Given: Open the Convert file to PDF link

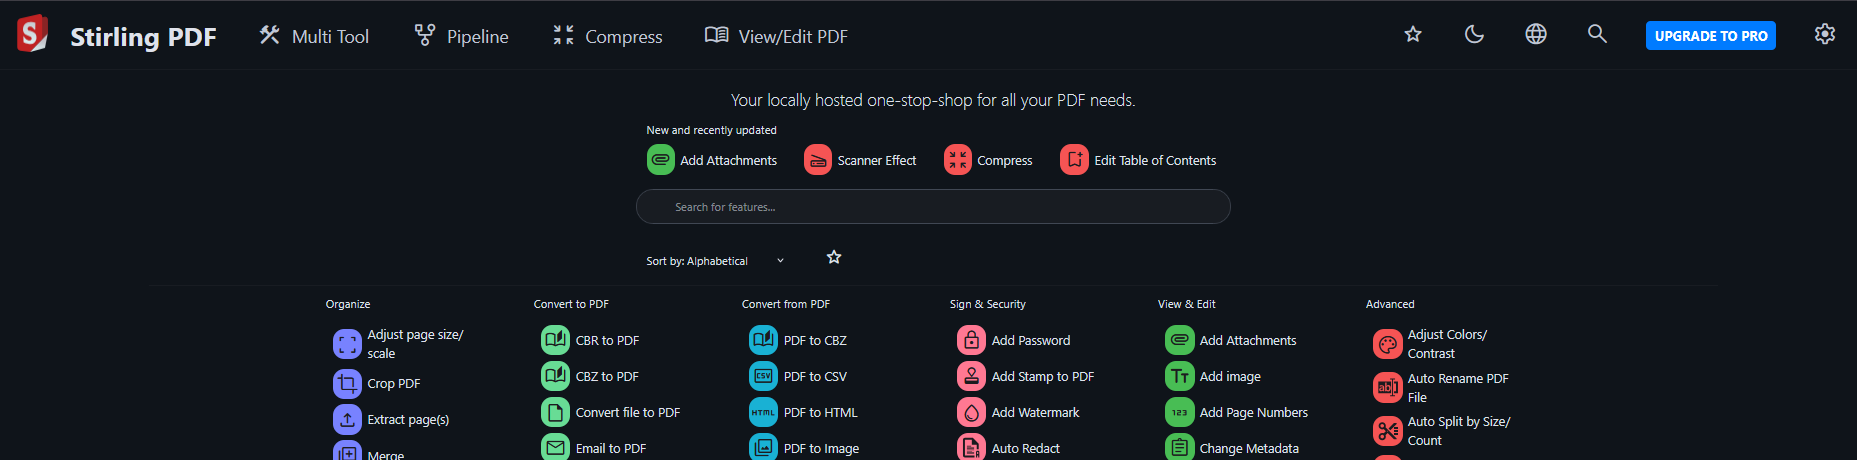Looking at the screenshot, I should pos(627,413).
